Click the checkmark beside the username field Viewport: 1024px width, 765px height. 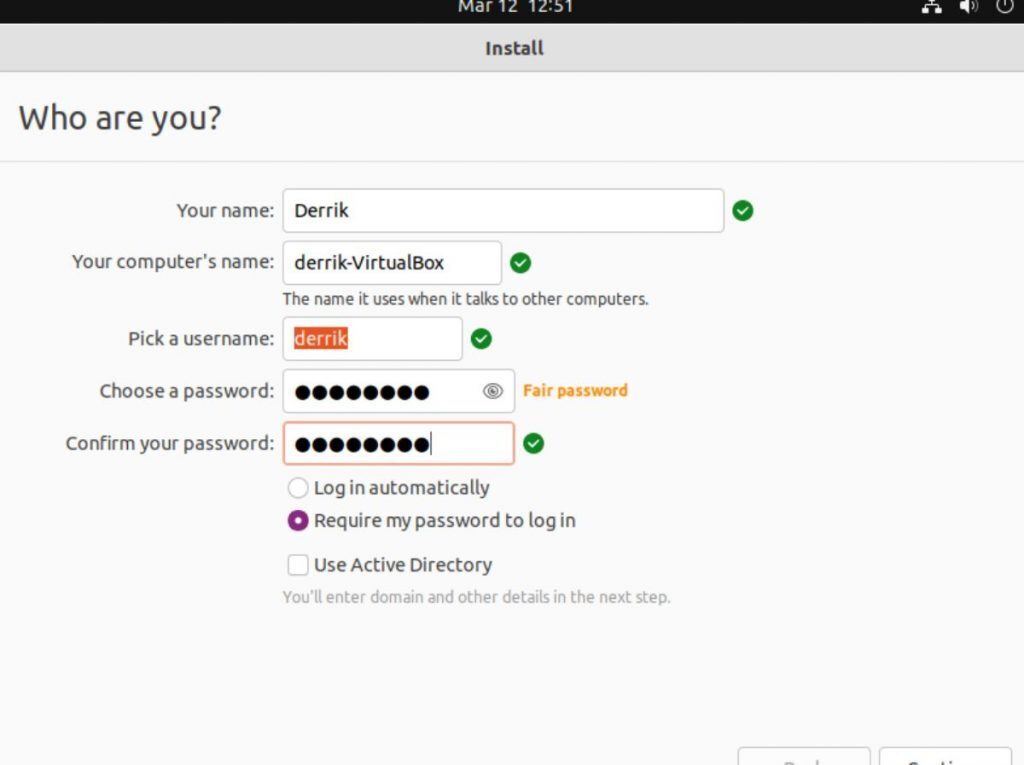[482, 339]
